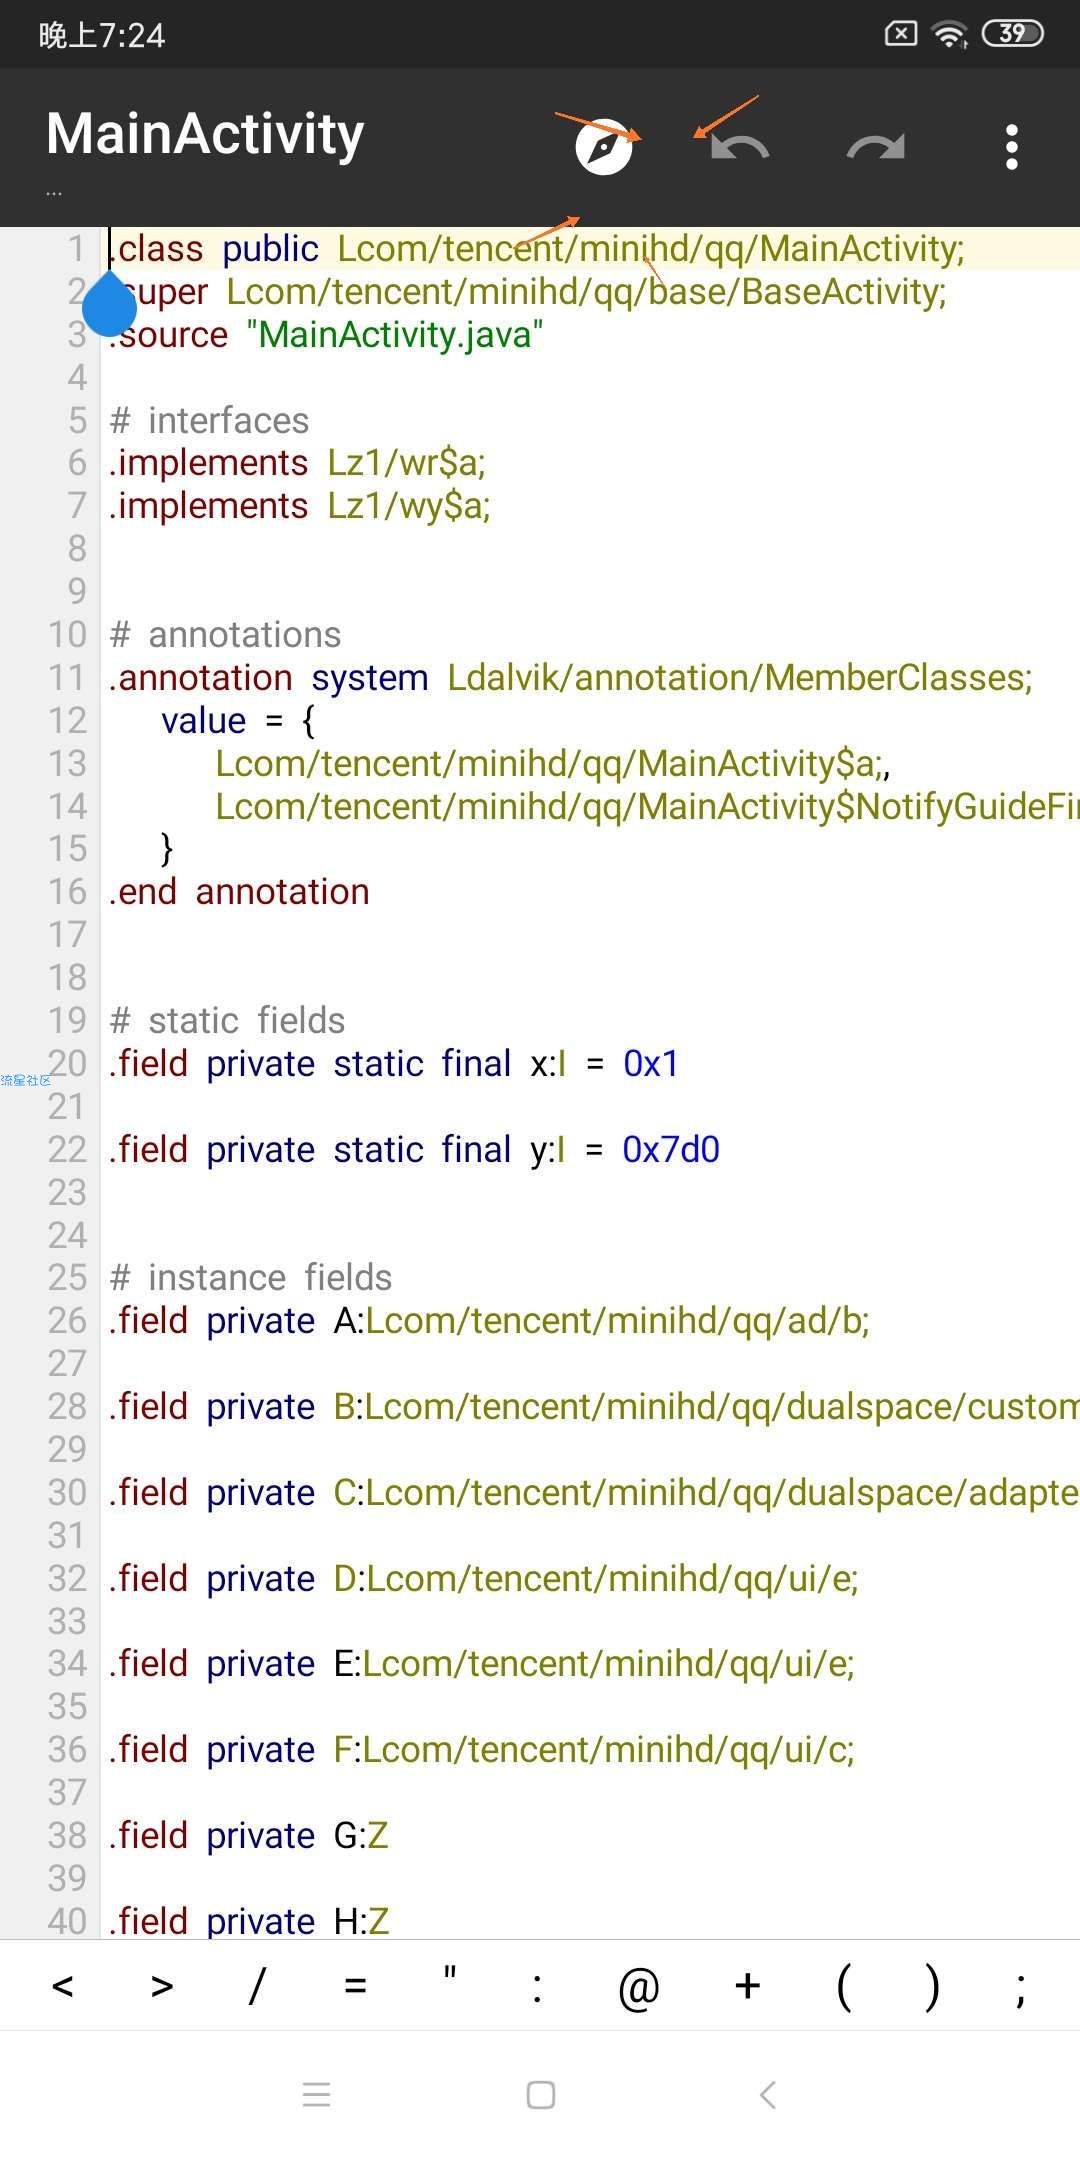Tap the field H:Z line

click(x=249, y=1920)
